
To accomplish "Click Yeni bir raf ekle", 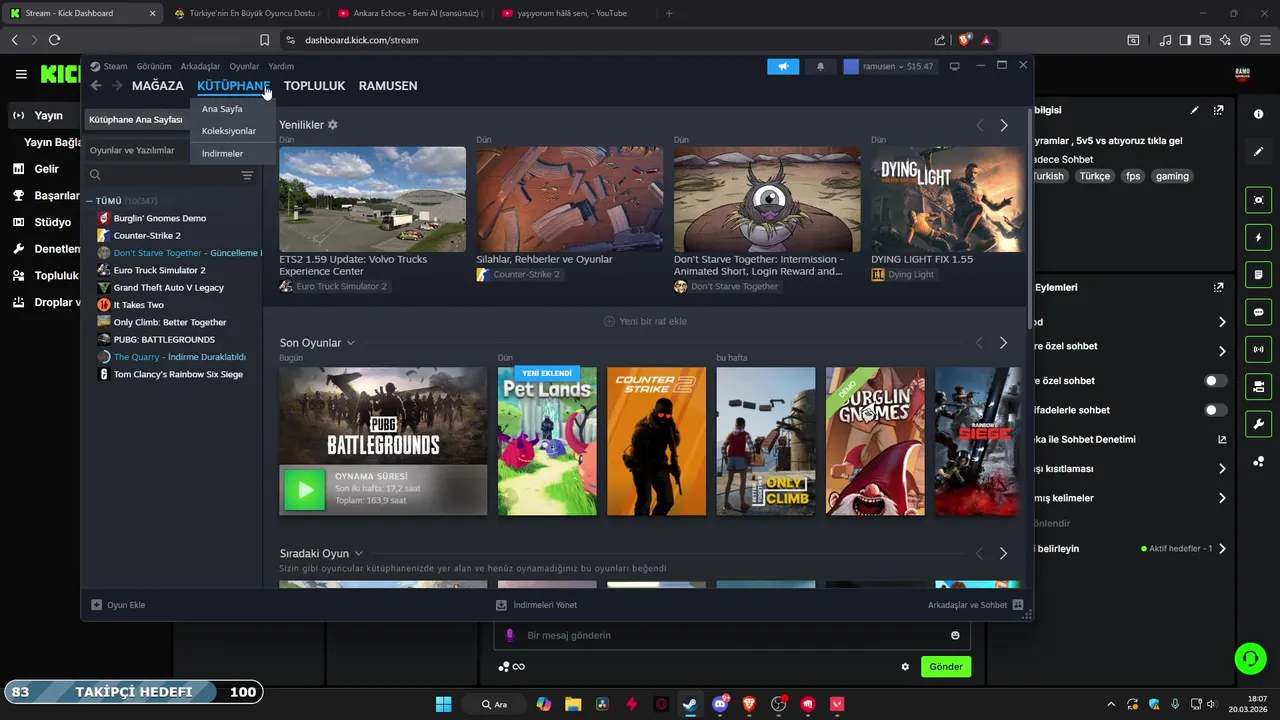I will (645, 321).
